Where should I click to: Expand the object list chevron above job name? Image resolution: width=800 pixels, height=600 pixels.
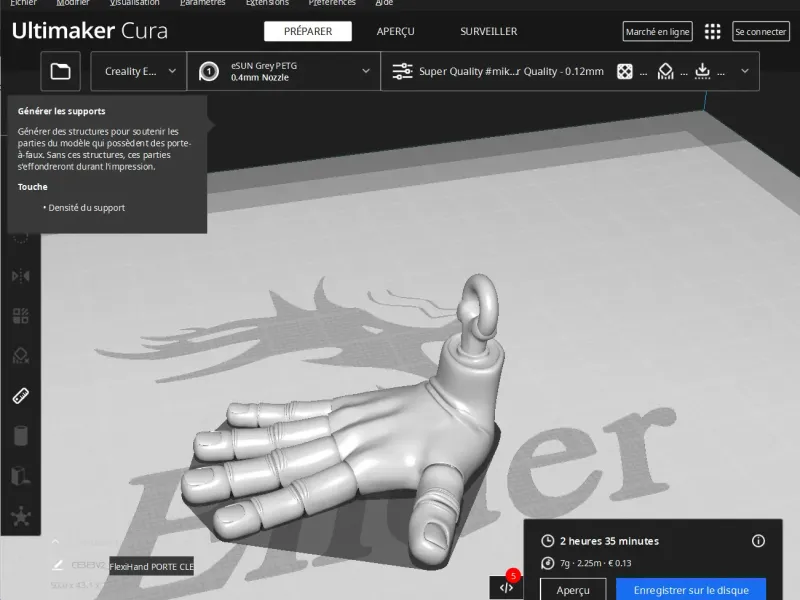pyautogui.click(x=55, y=542)
